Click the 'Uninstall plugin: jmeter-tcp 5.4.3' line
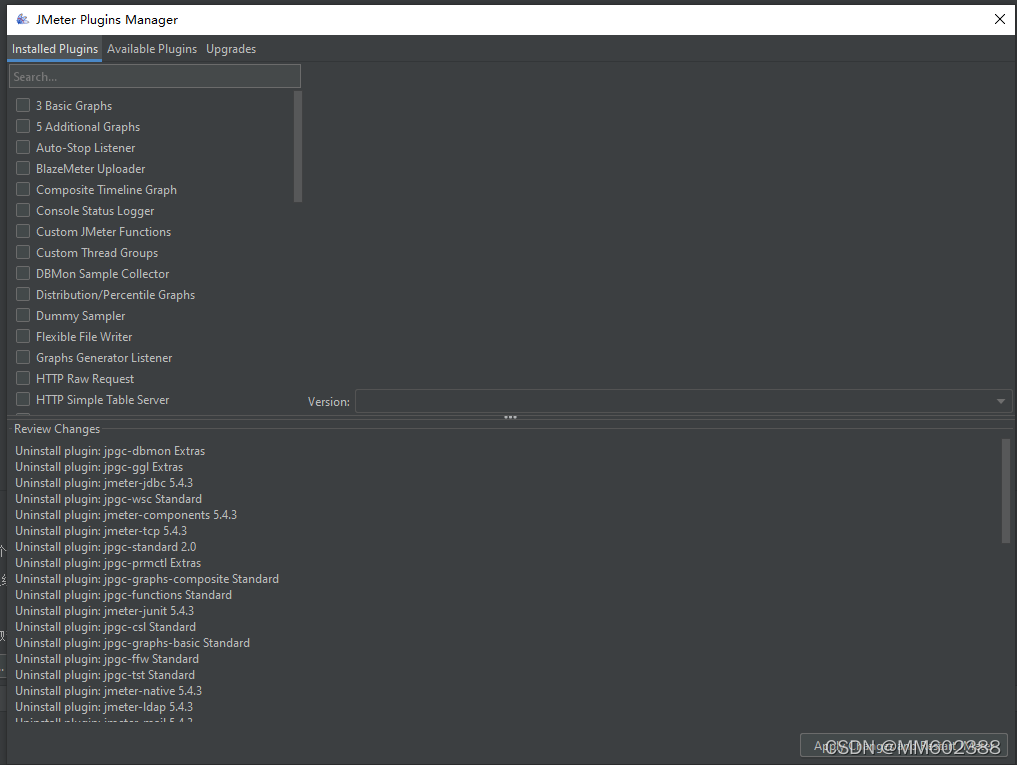The width and height of the screenshot is (1017, 765). 101,531
